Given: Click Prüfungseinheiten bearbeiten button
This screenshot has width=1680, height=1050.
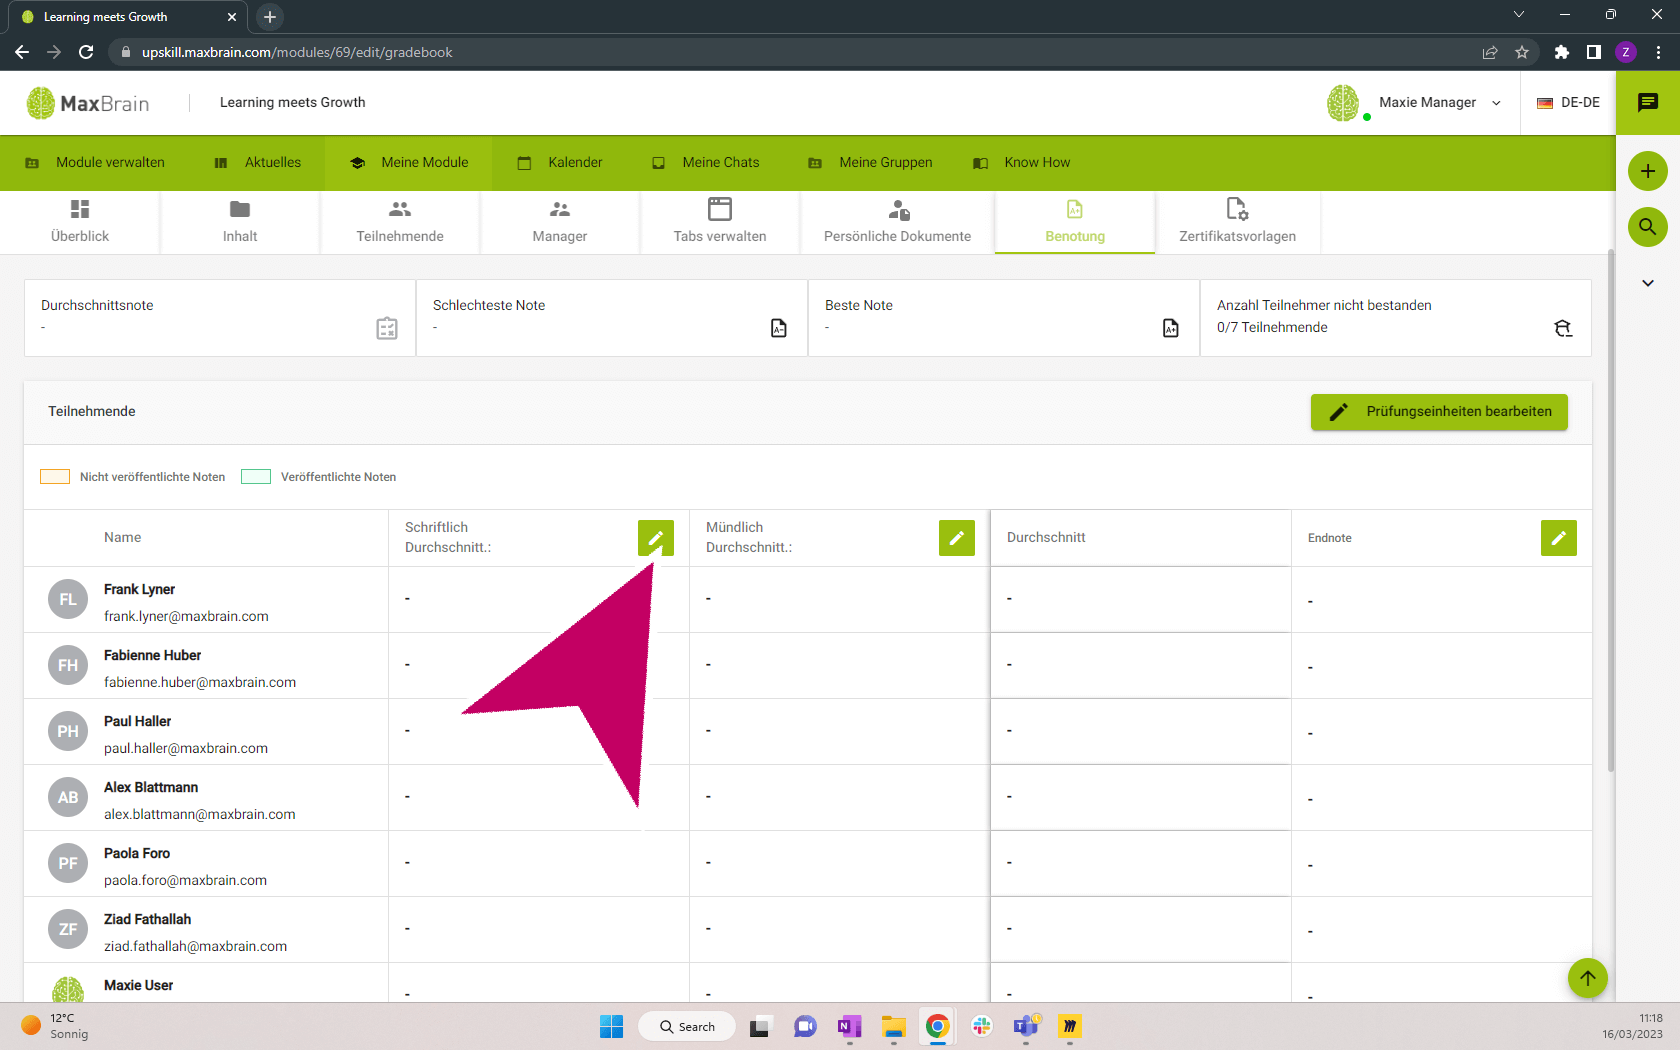Looking at the screenshot, I should tap(1439, 412).
